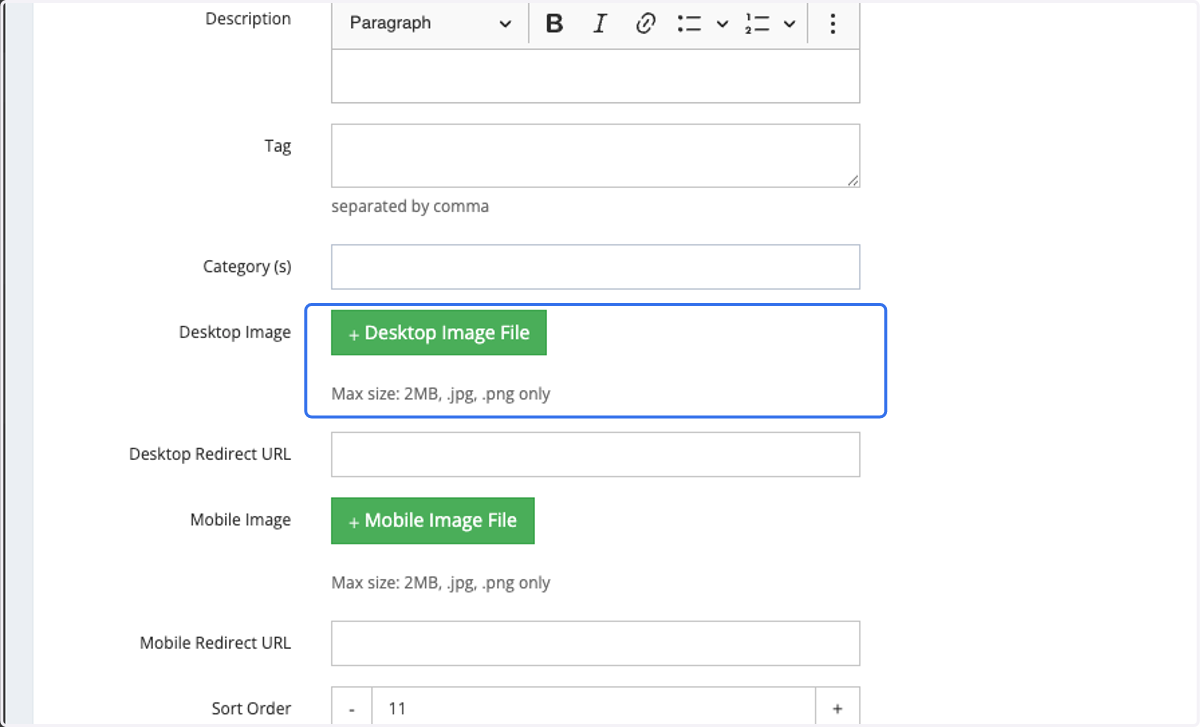This screenshot has width=1200, height=727.
Task: Select the Category (s) input field
Action: (596, 267)
